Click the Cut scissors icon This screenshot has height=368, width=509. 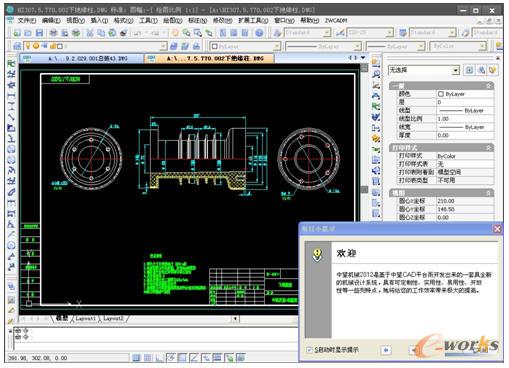[x=90, y=33]
